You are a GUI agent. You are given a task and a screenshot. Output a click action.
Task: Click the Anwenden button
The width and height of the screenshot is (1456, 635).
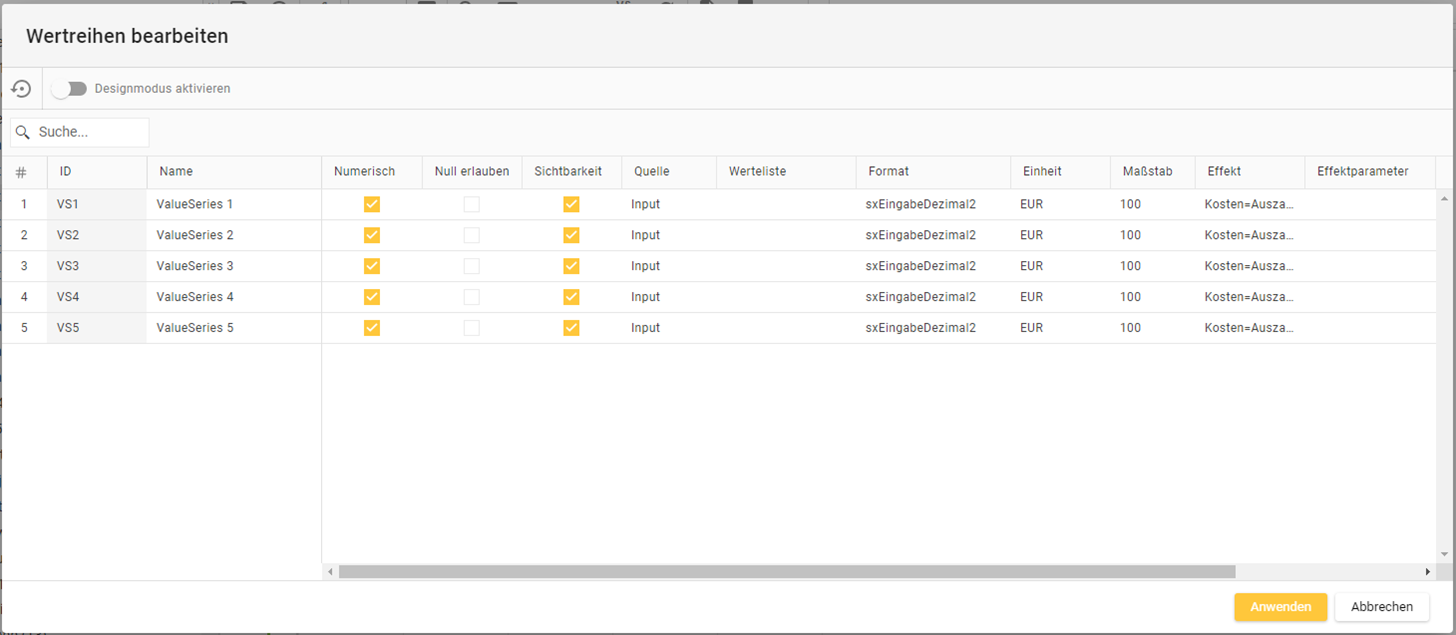(1280, 607)
